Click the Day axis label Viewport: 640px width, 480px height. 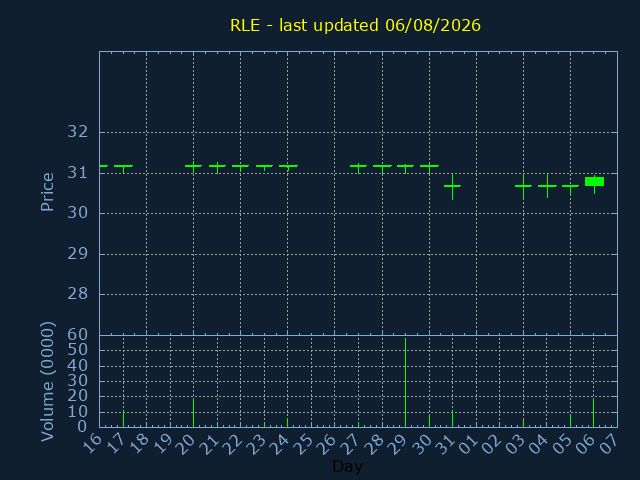pyautogui.click(x=347, y=466)
